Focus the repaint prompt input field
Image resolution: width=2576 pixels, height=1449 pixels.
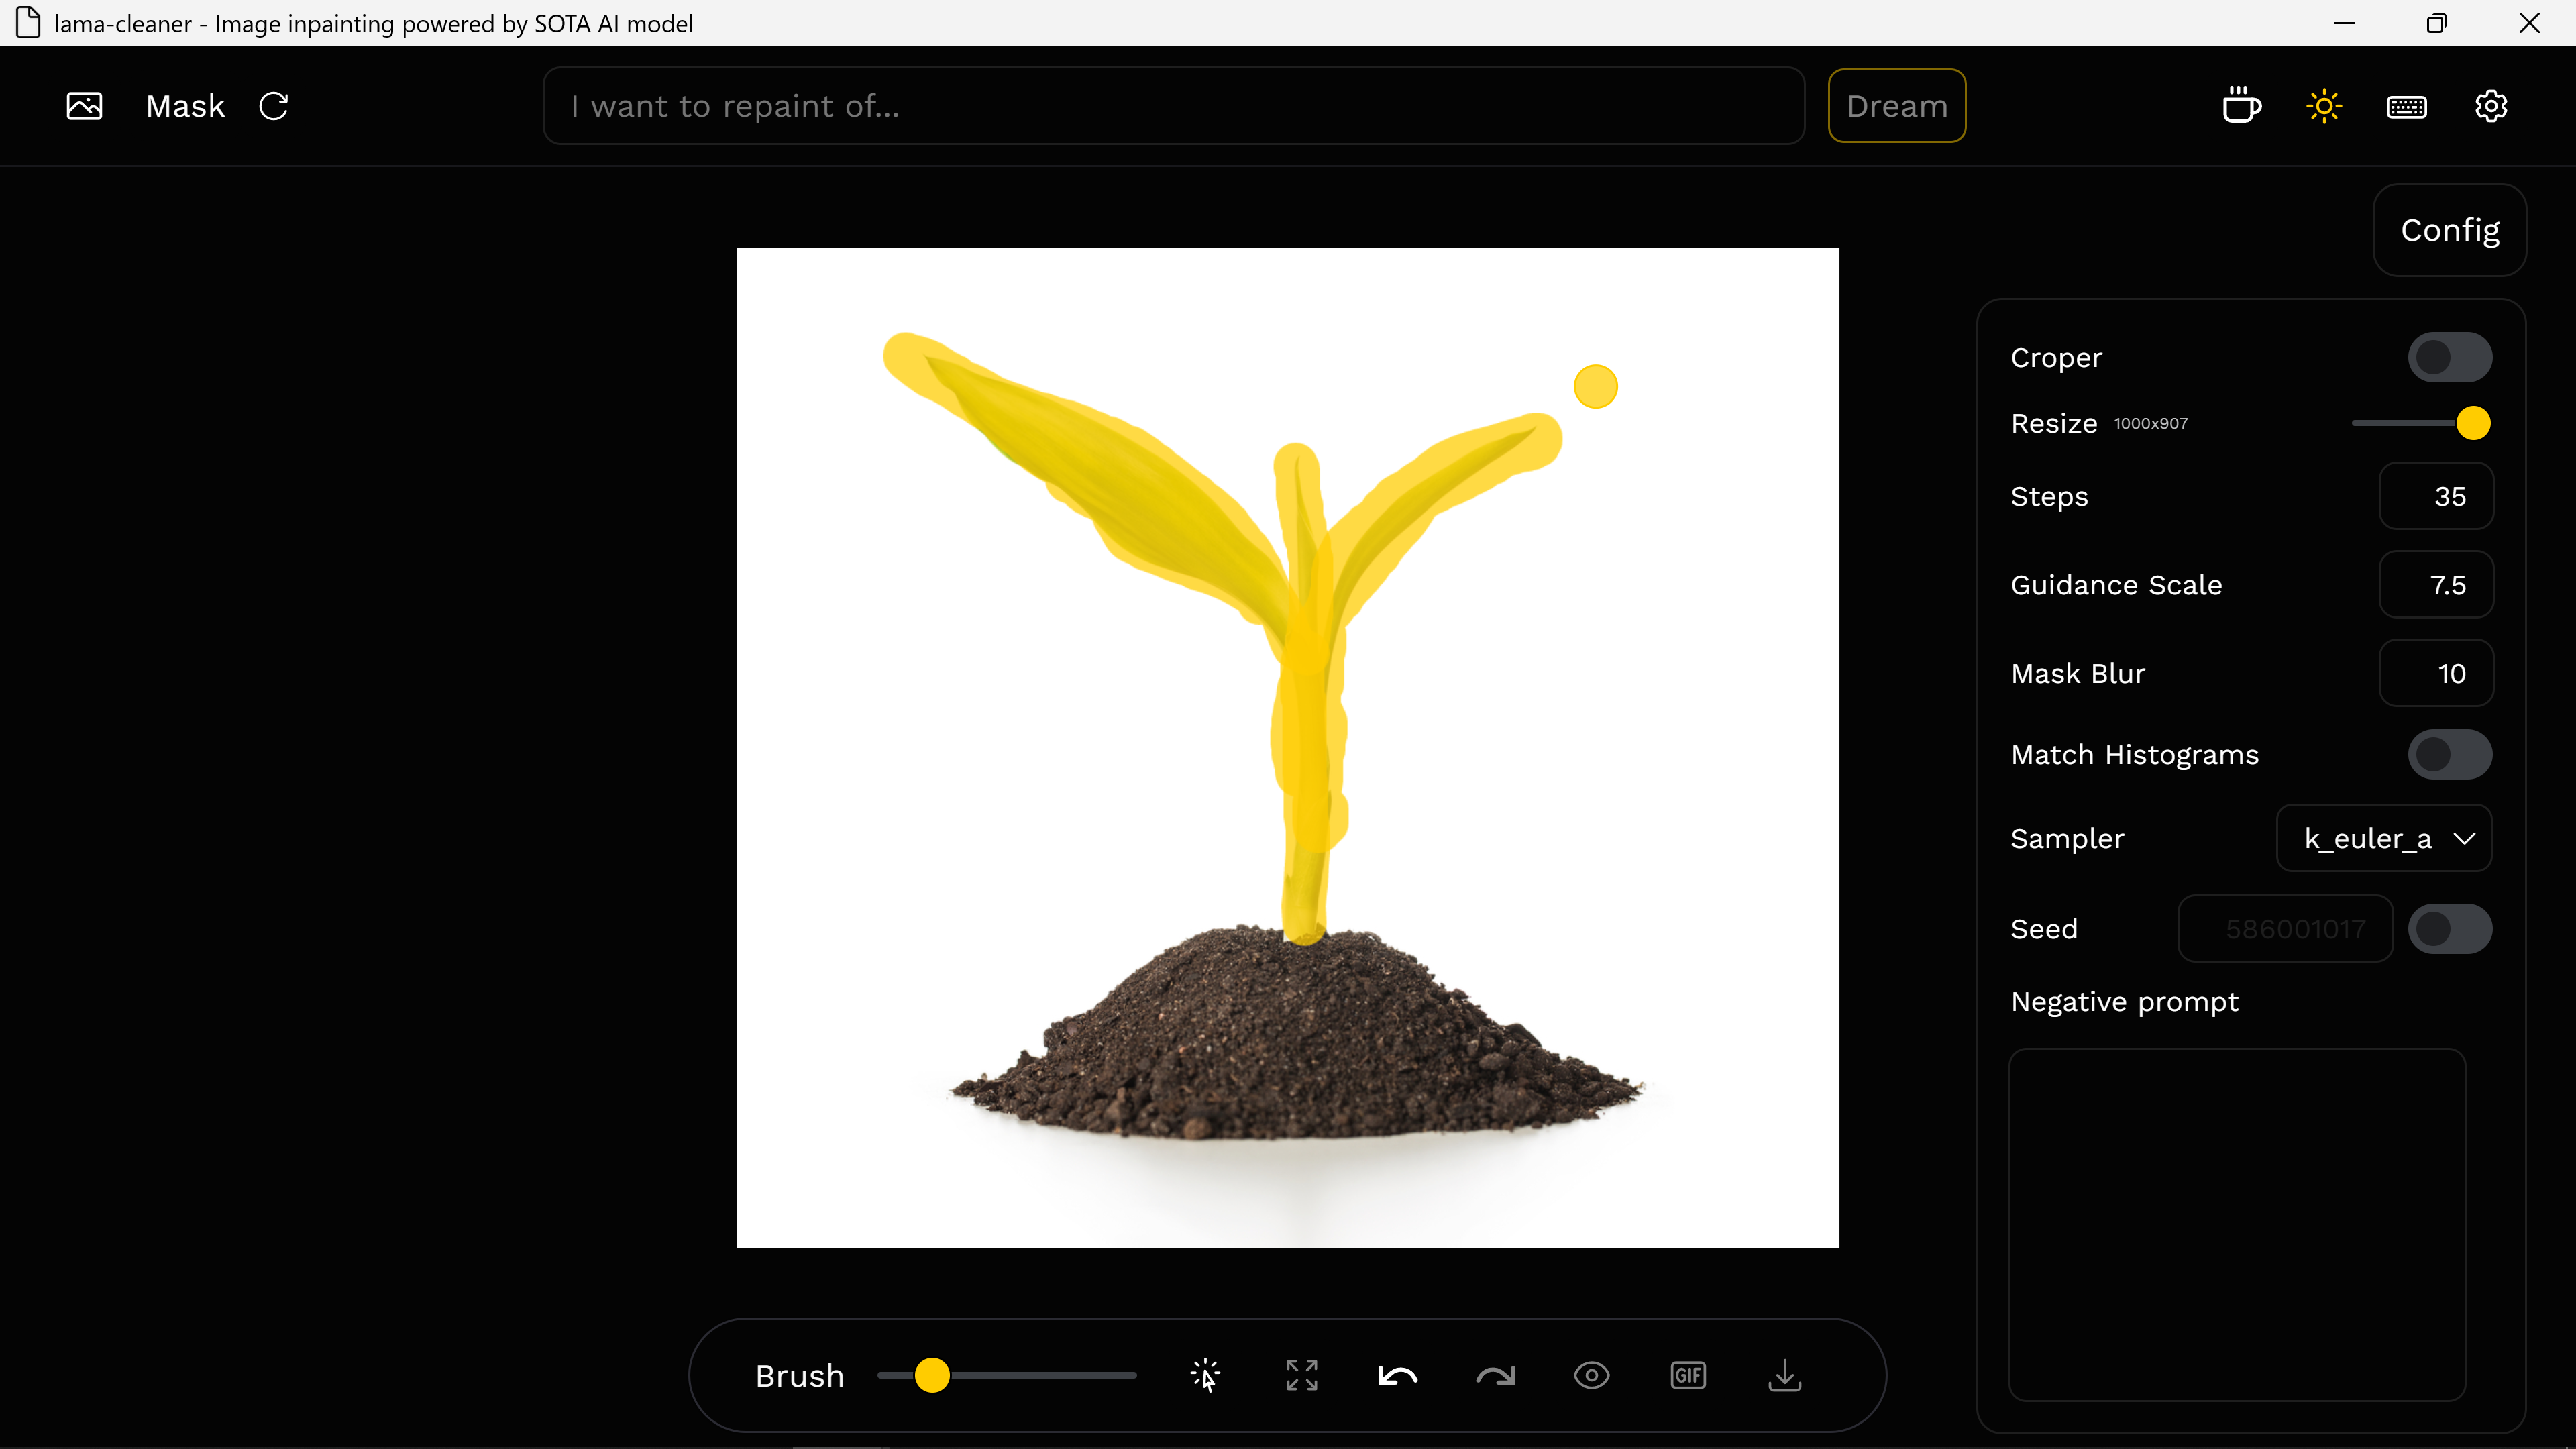coord(1173,106)
